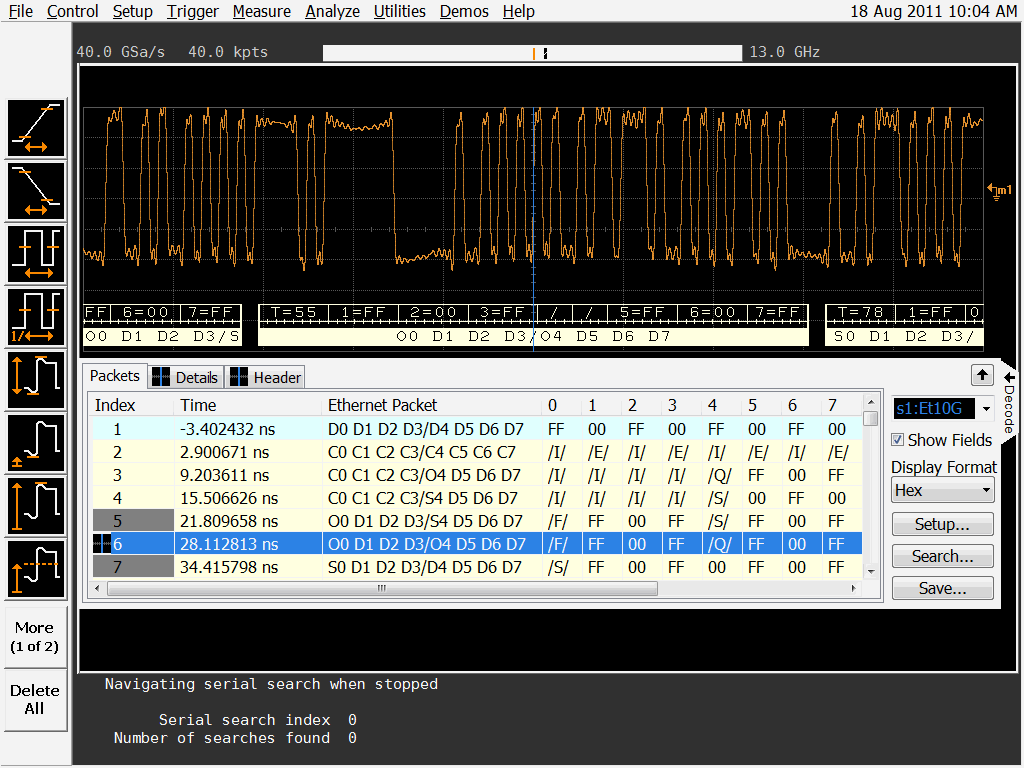Click the 40.0 kpts memory depth readout
This screenshot has height=768, width=1024.
click(228, 52)
